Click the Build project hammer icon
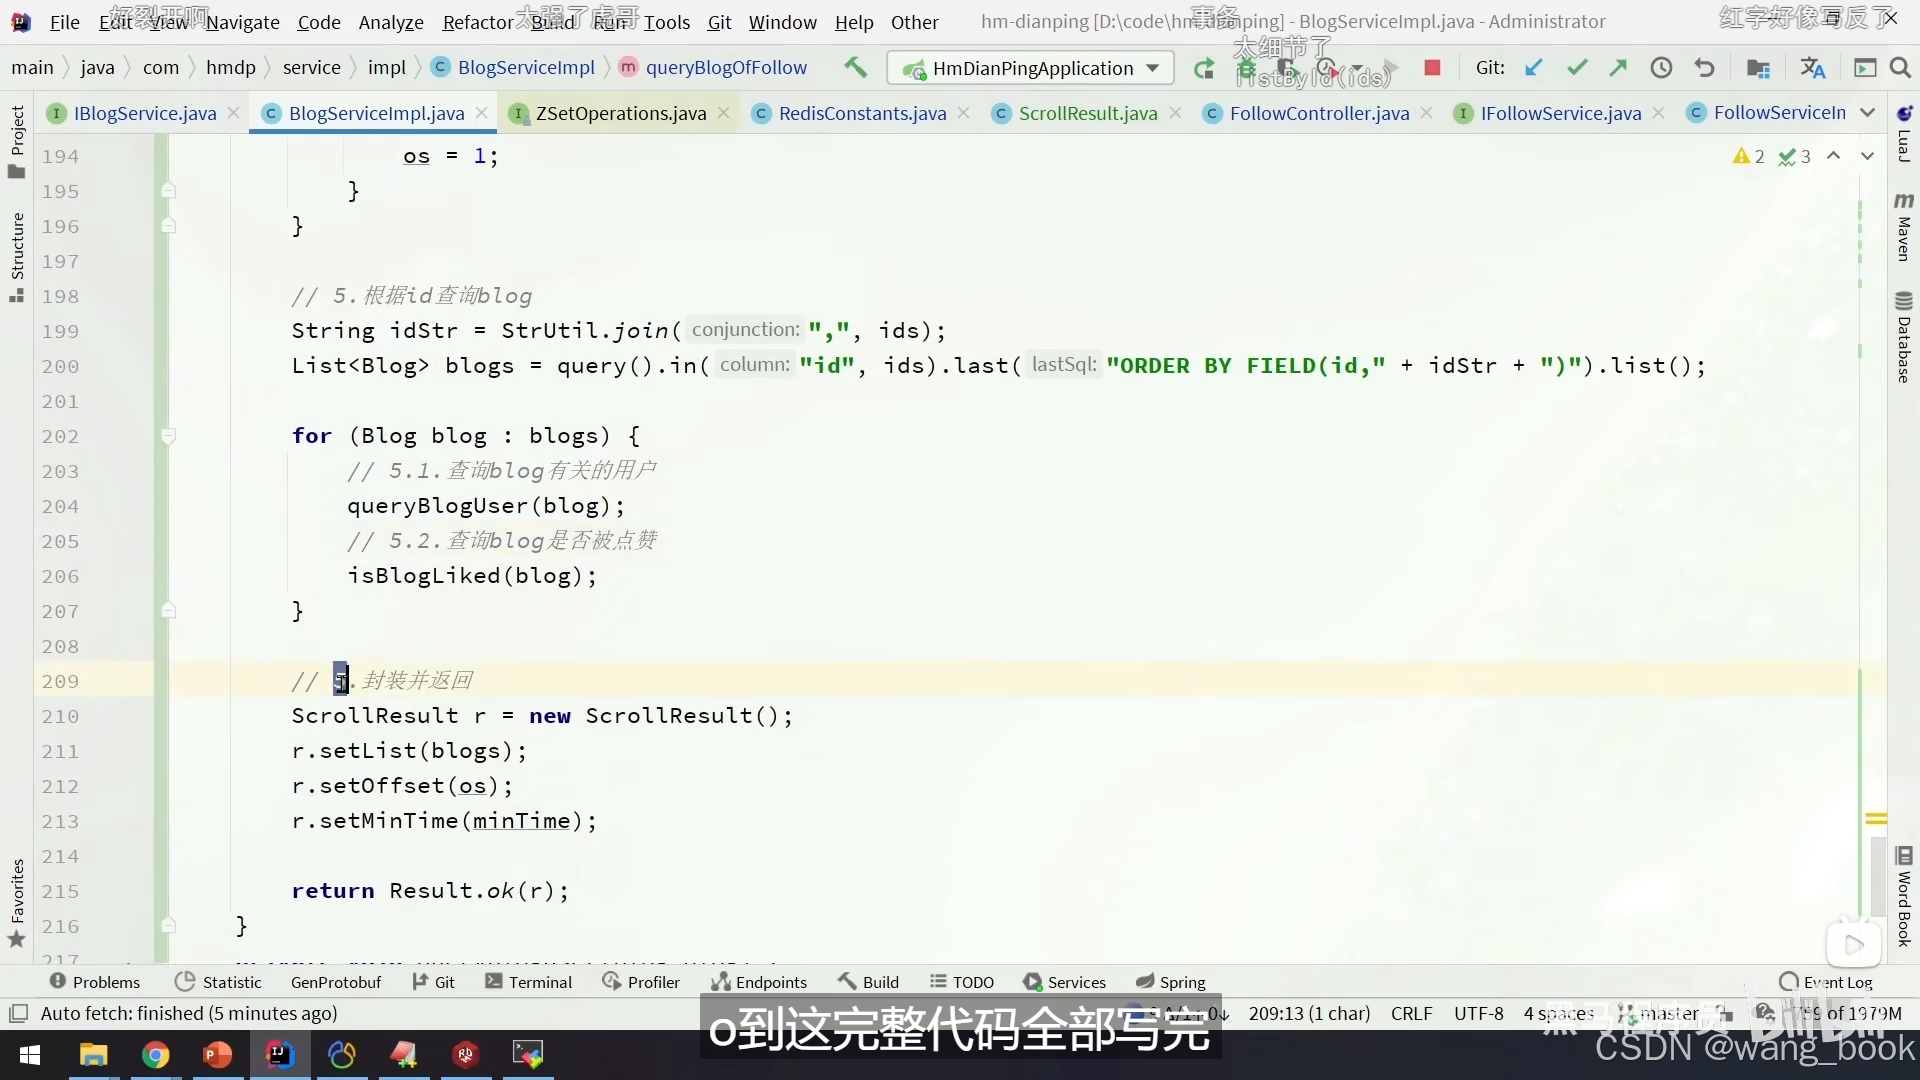This screenshot has height=1080, width=1920. pyautogui.click(x=855, y=67)
